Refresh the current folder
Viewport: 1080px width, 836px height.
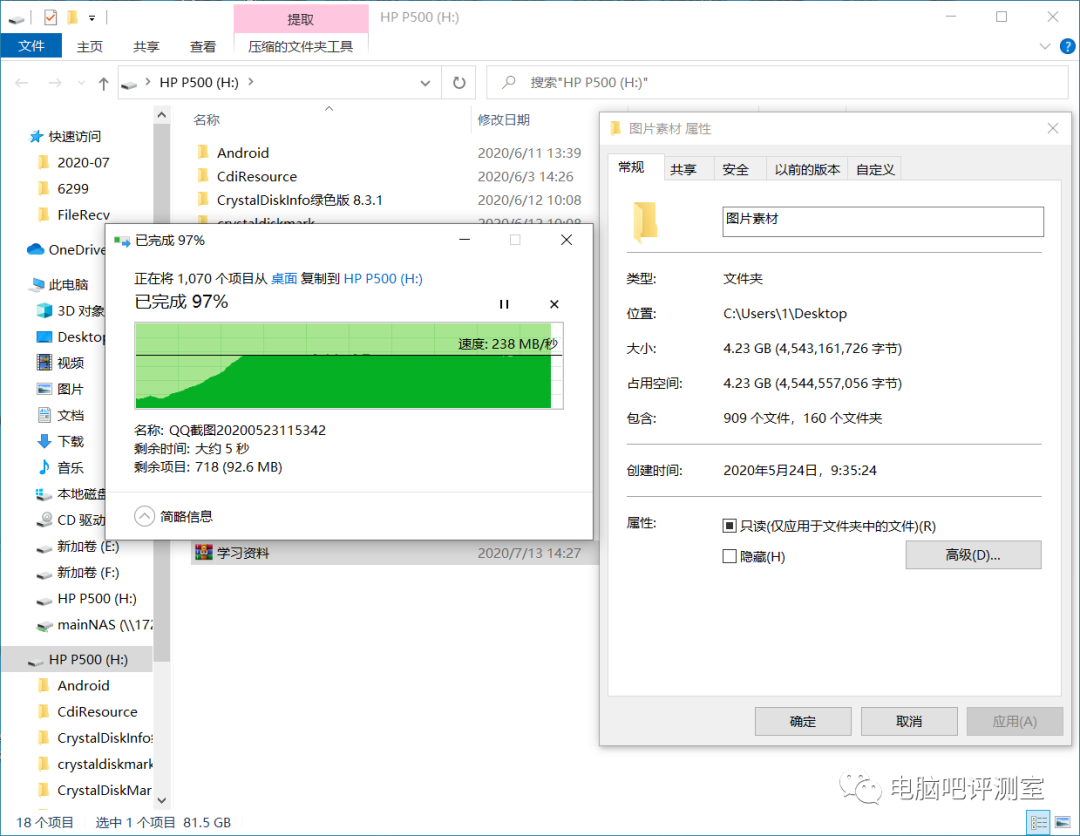pos(459,83)
